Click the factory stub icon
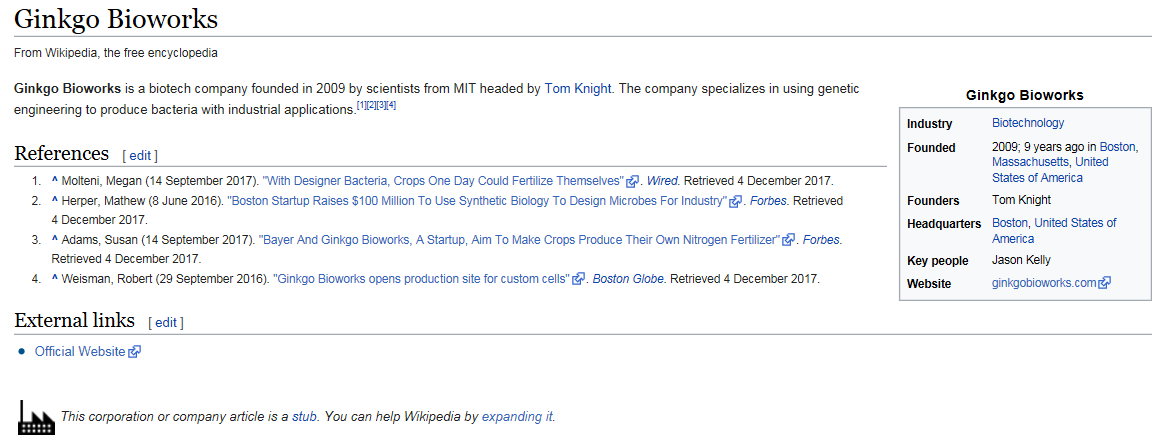The width and height of the screenshot is (1168, 444). pyautogui.click(x=35, y=416)
